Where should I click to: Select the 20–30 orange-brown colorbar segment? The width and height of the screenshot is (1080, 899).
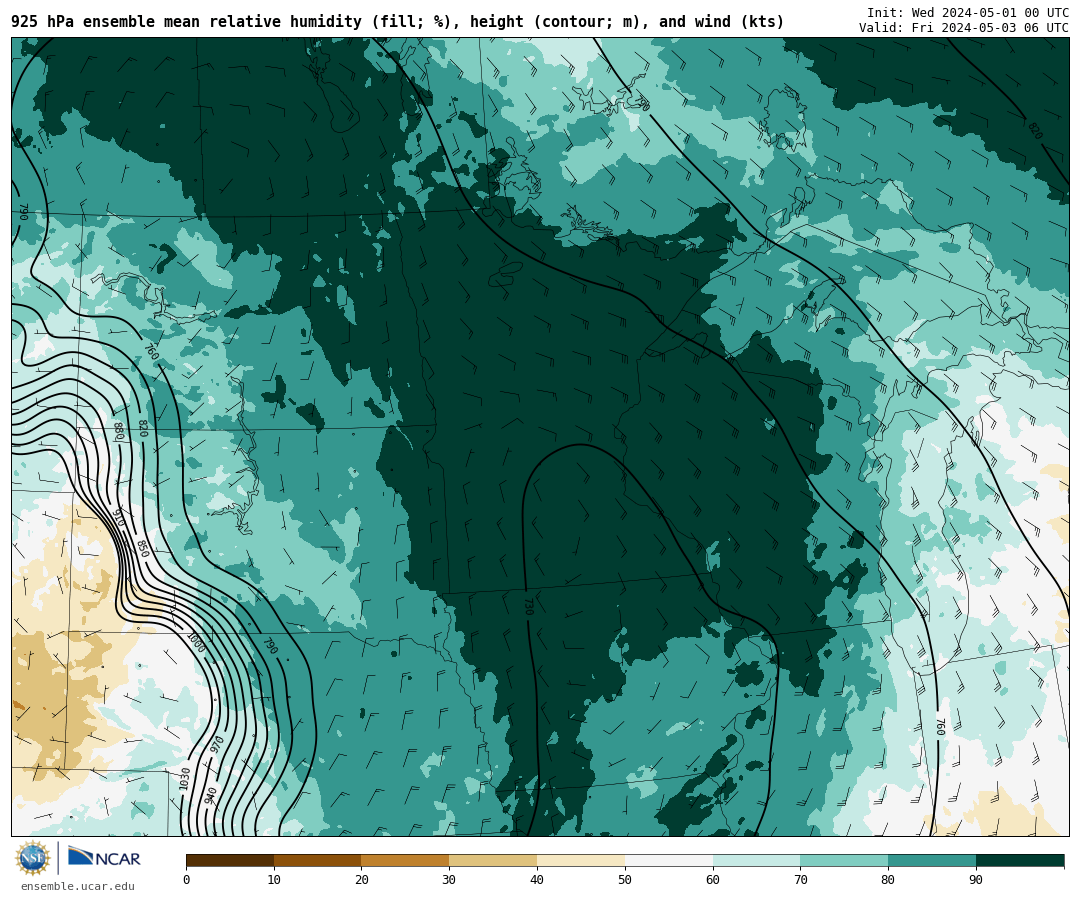[x=405, y=860]
